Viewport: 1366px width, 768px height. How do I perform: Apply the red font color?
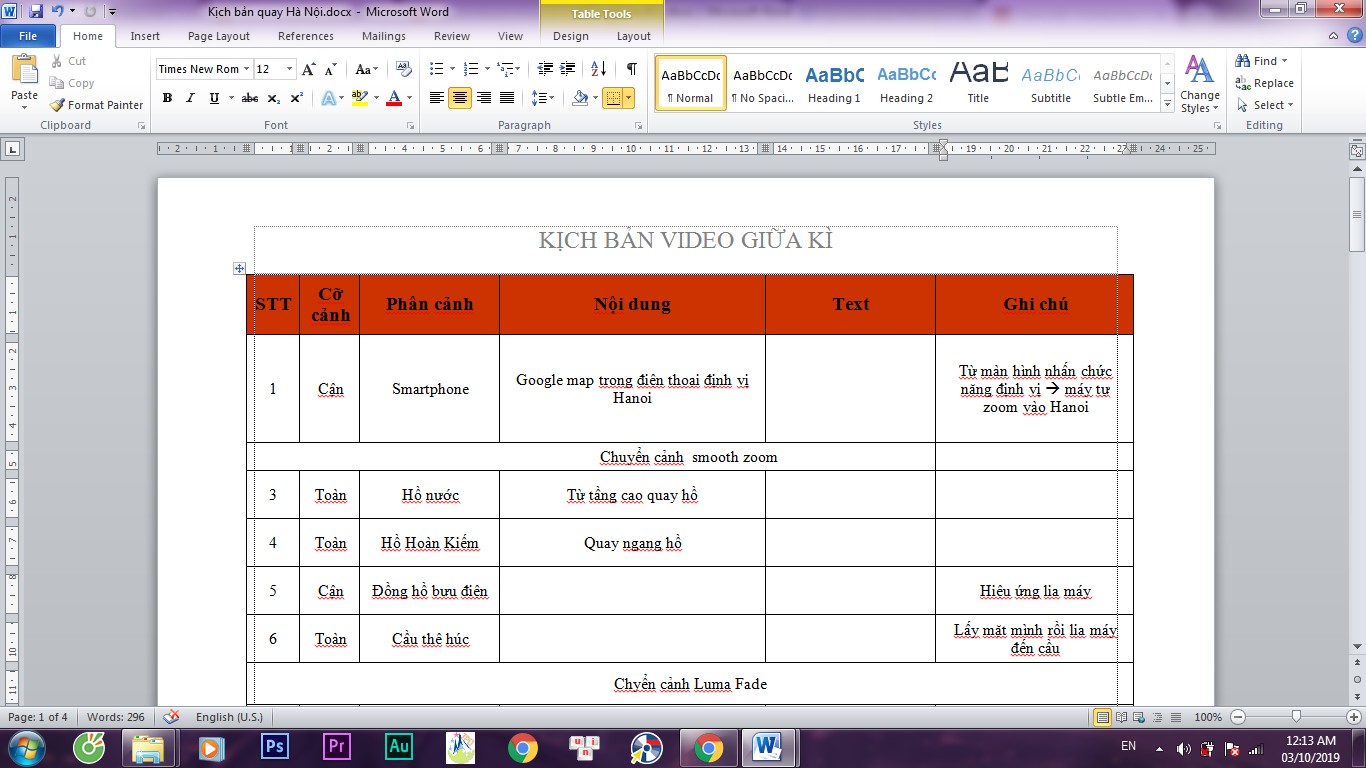click(394, 98)
